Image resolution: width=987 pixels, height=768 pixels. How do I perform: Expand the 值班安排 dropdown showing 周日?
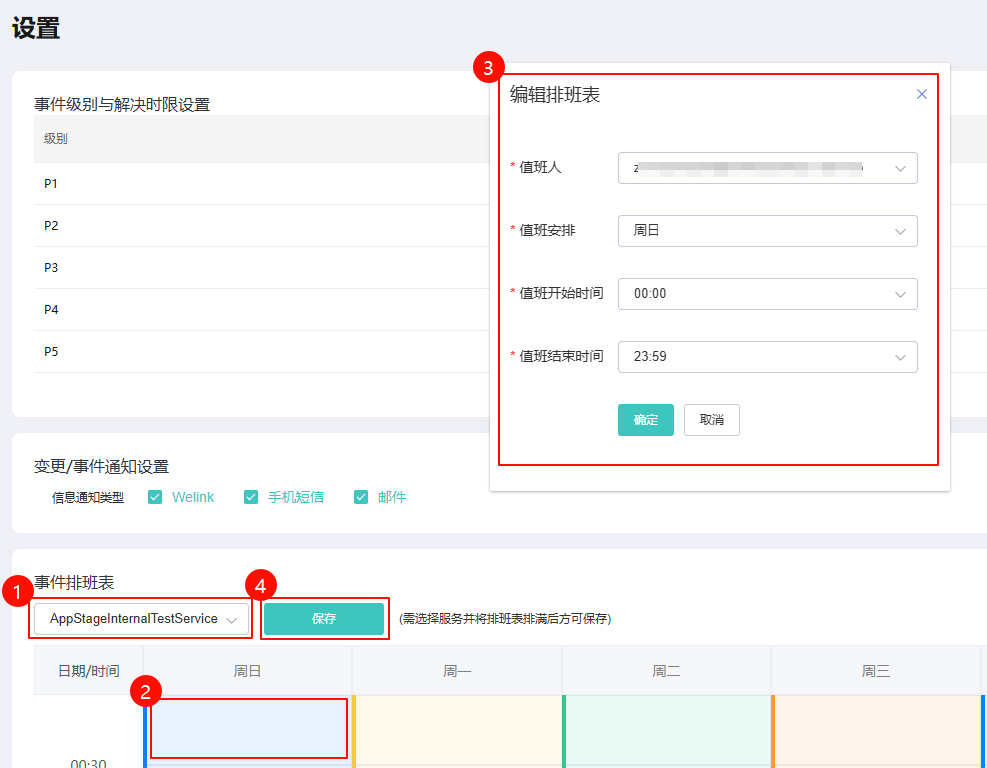767,231
